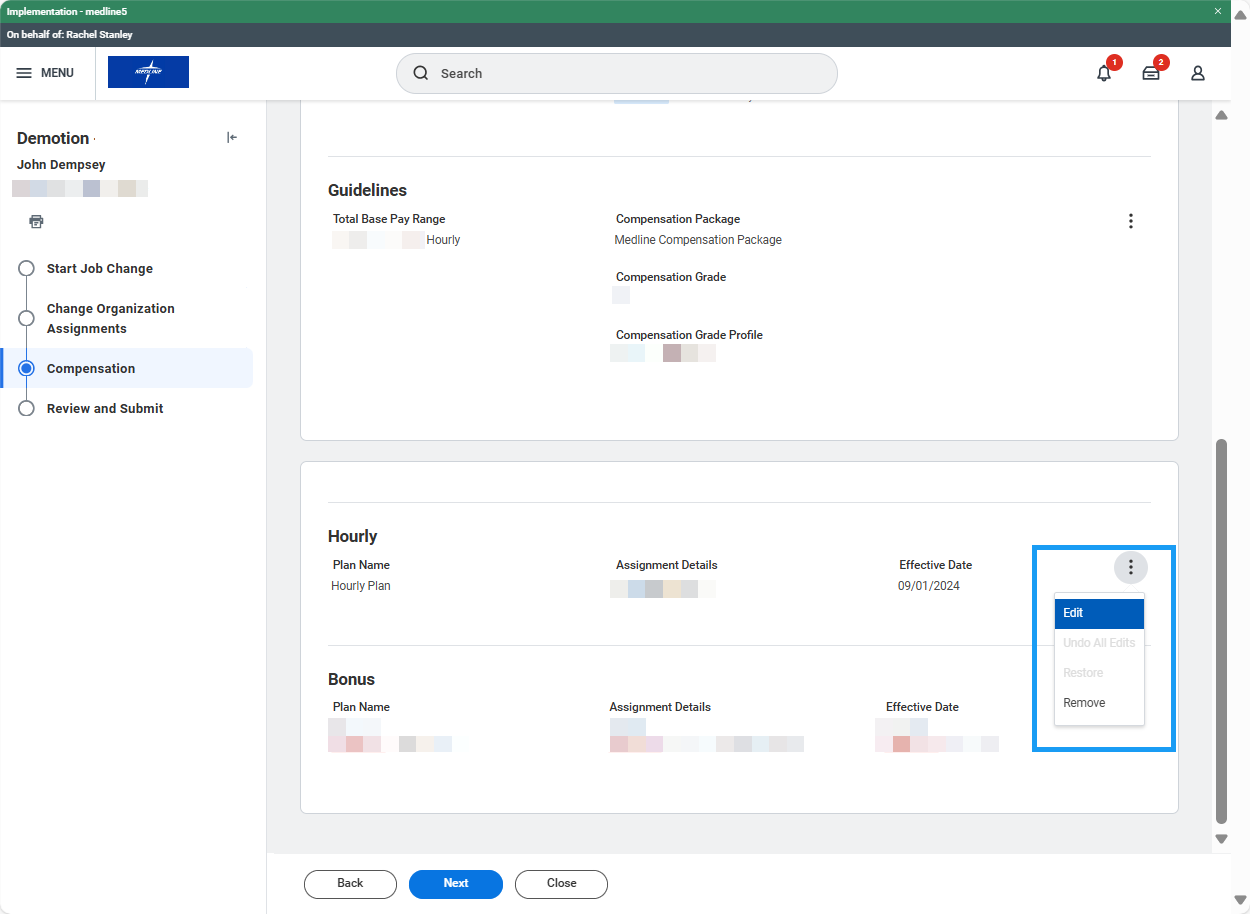Click the Medline logo
Screen dimensions: 1250x914
[x=148, y=72]
